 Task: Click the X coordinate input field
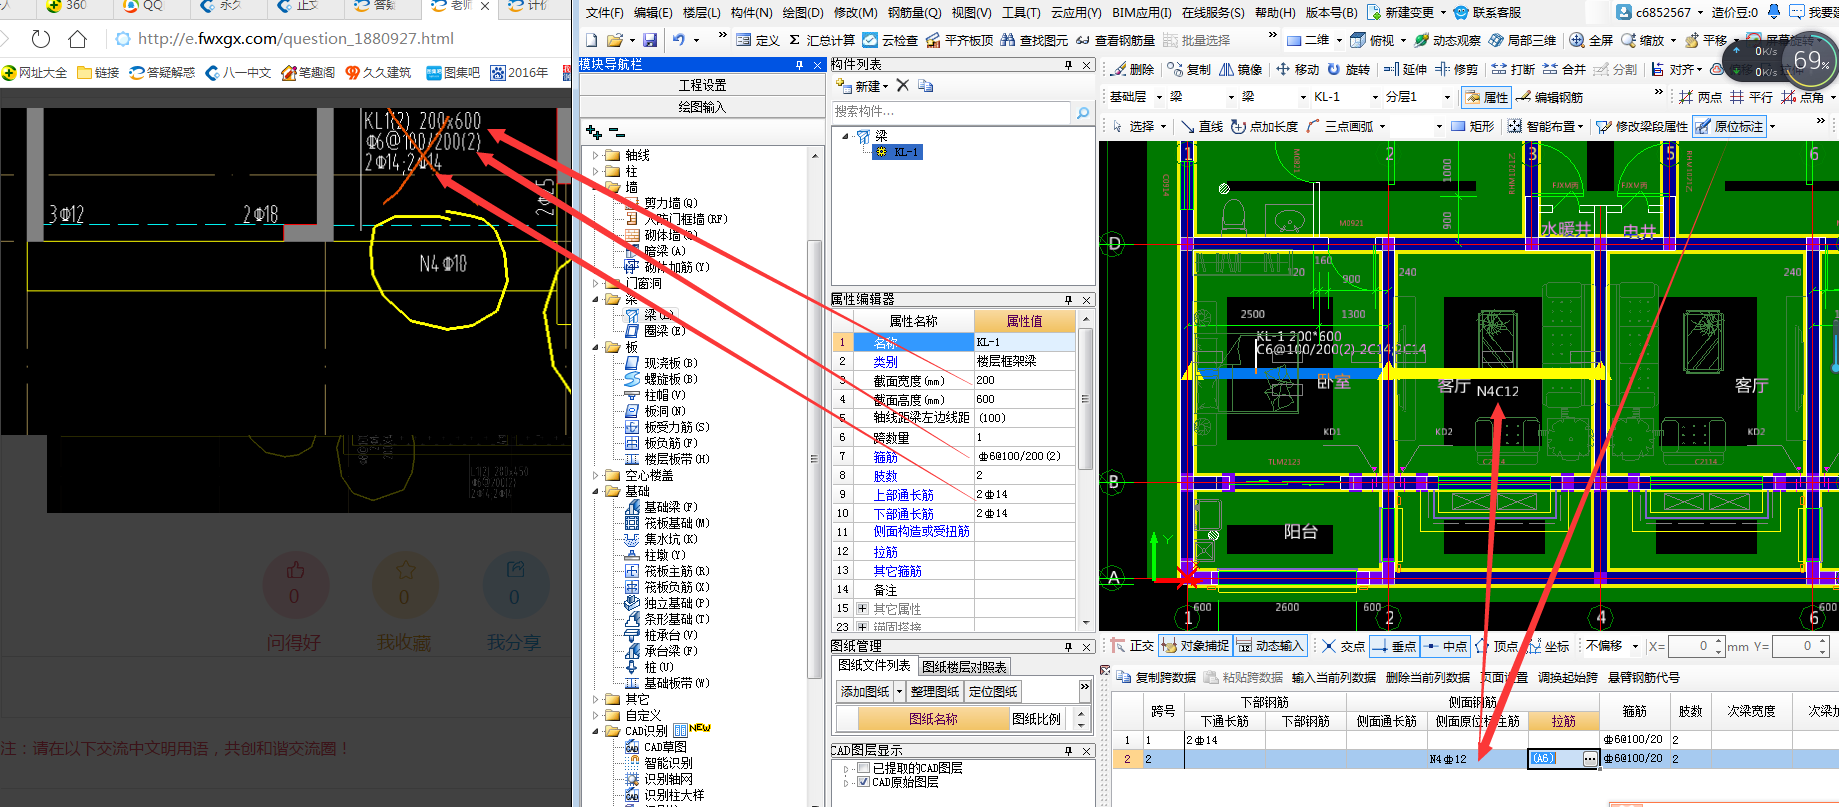1696,646
